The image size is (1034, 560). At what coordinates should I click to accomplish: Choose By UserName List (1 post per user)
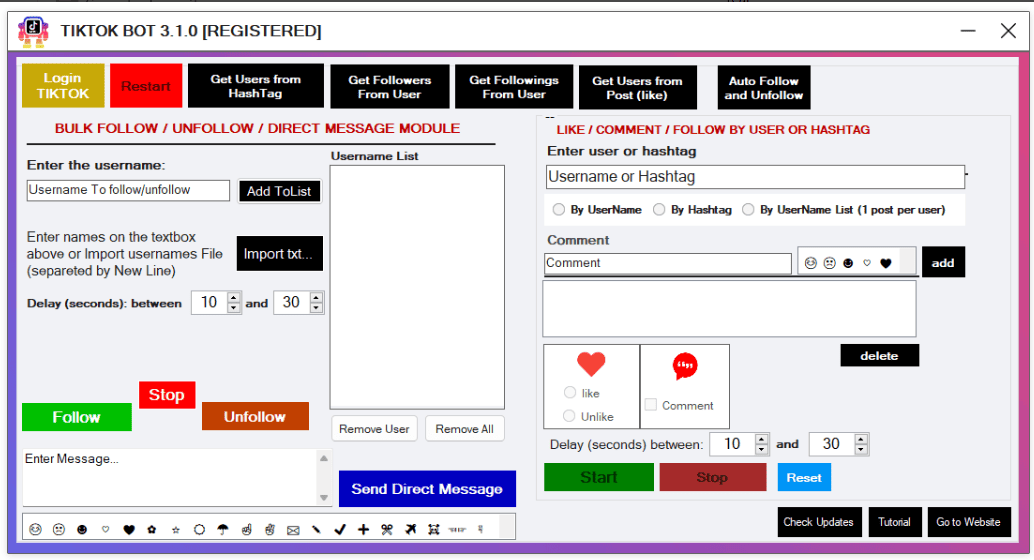coord(748,210)
